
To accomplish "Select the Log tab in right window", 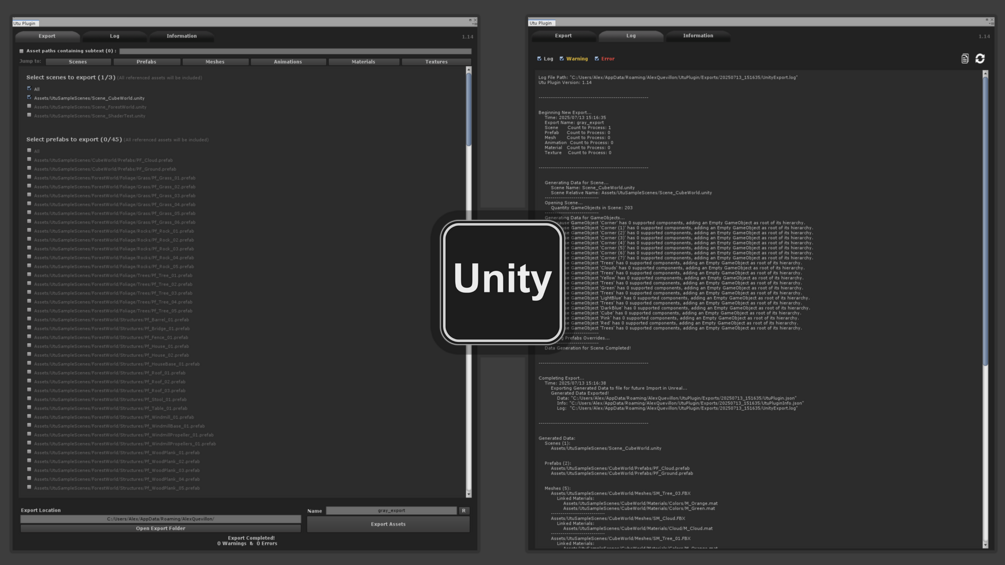I will click(x=631, y=36).
